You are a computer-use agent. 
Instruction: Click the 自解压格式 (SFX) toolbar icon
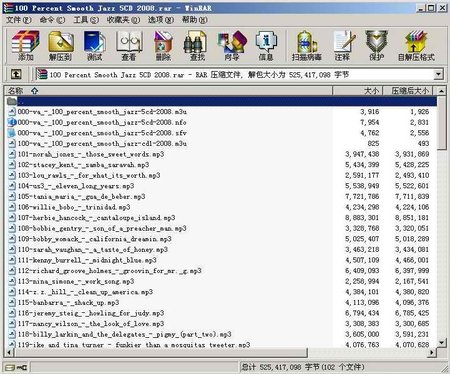click(416, 45)
